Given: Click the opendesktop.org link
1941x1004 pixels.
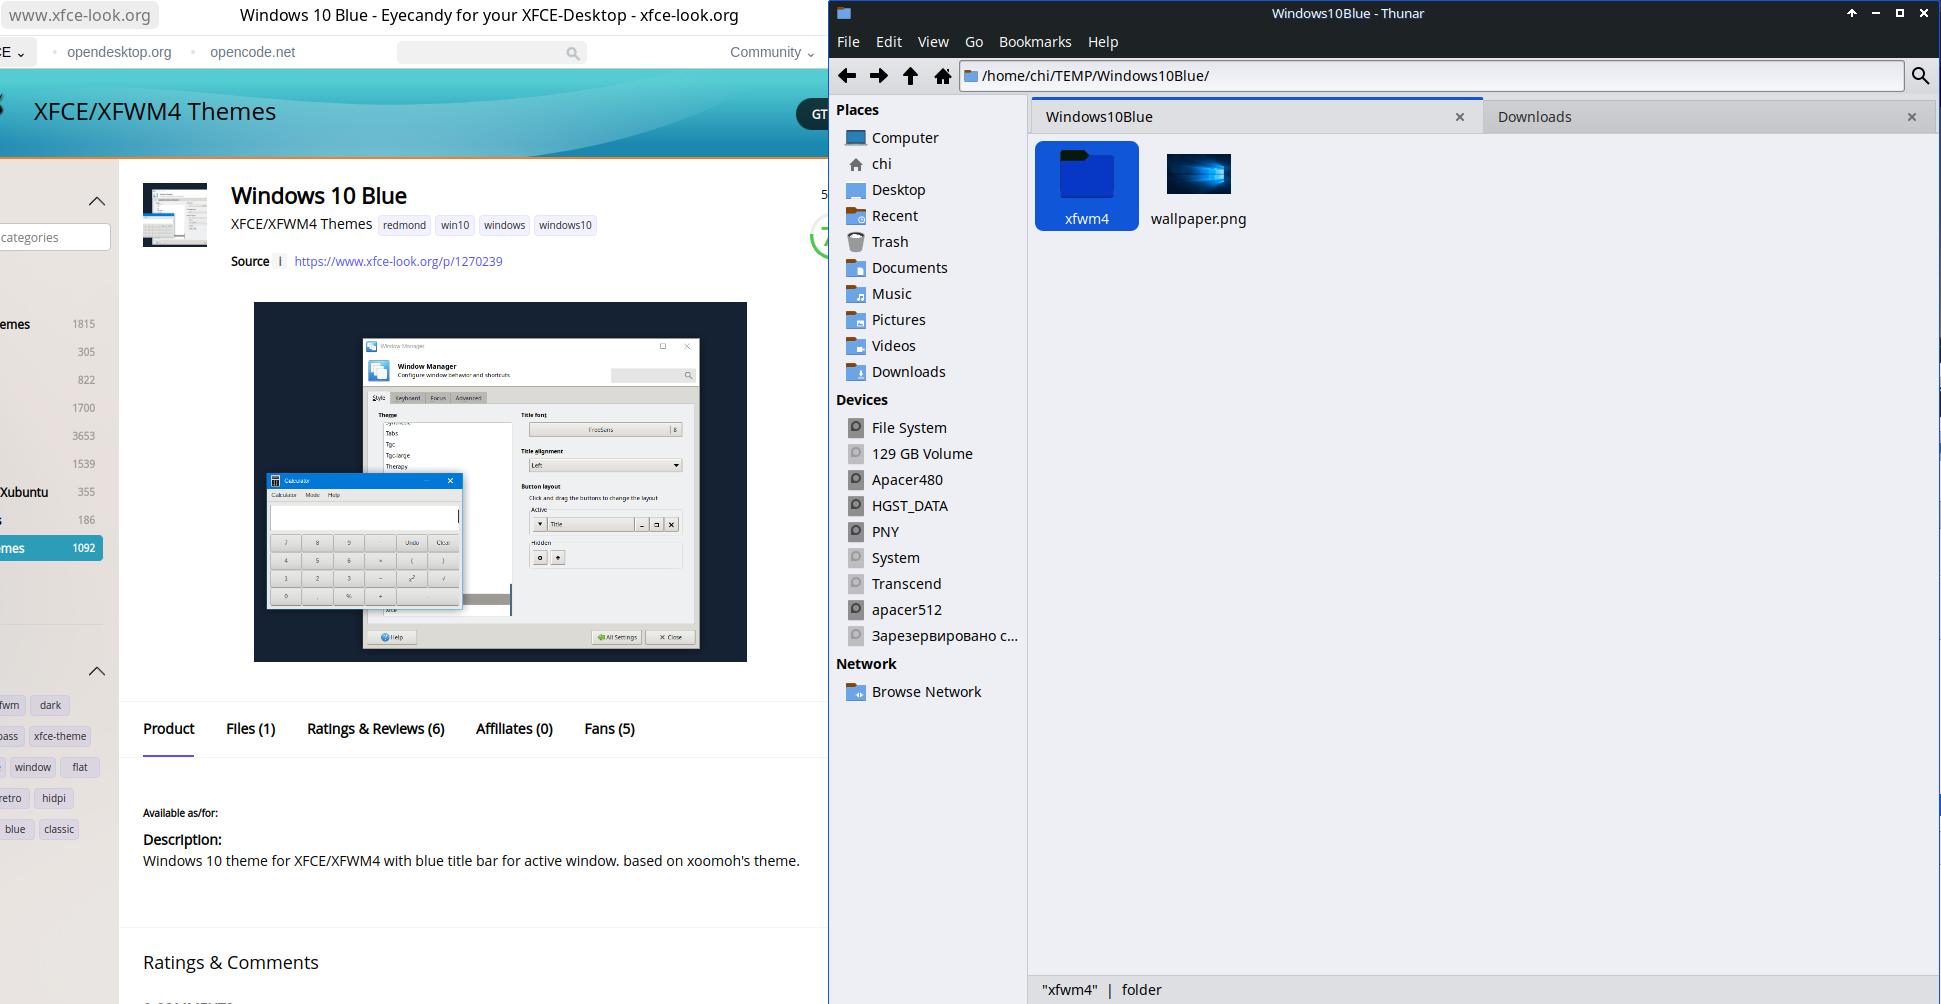Looking at the screenshot, I should [x=119, y=52].
